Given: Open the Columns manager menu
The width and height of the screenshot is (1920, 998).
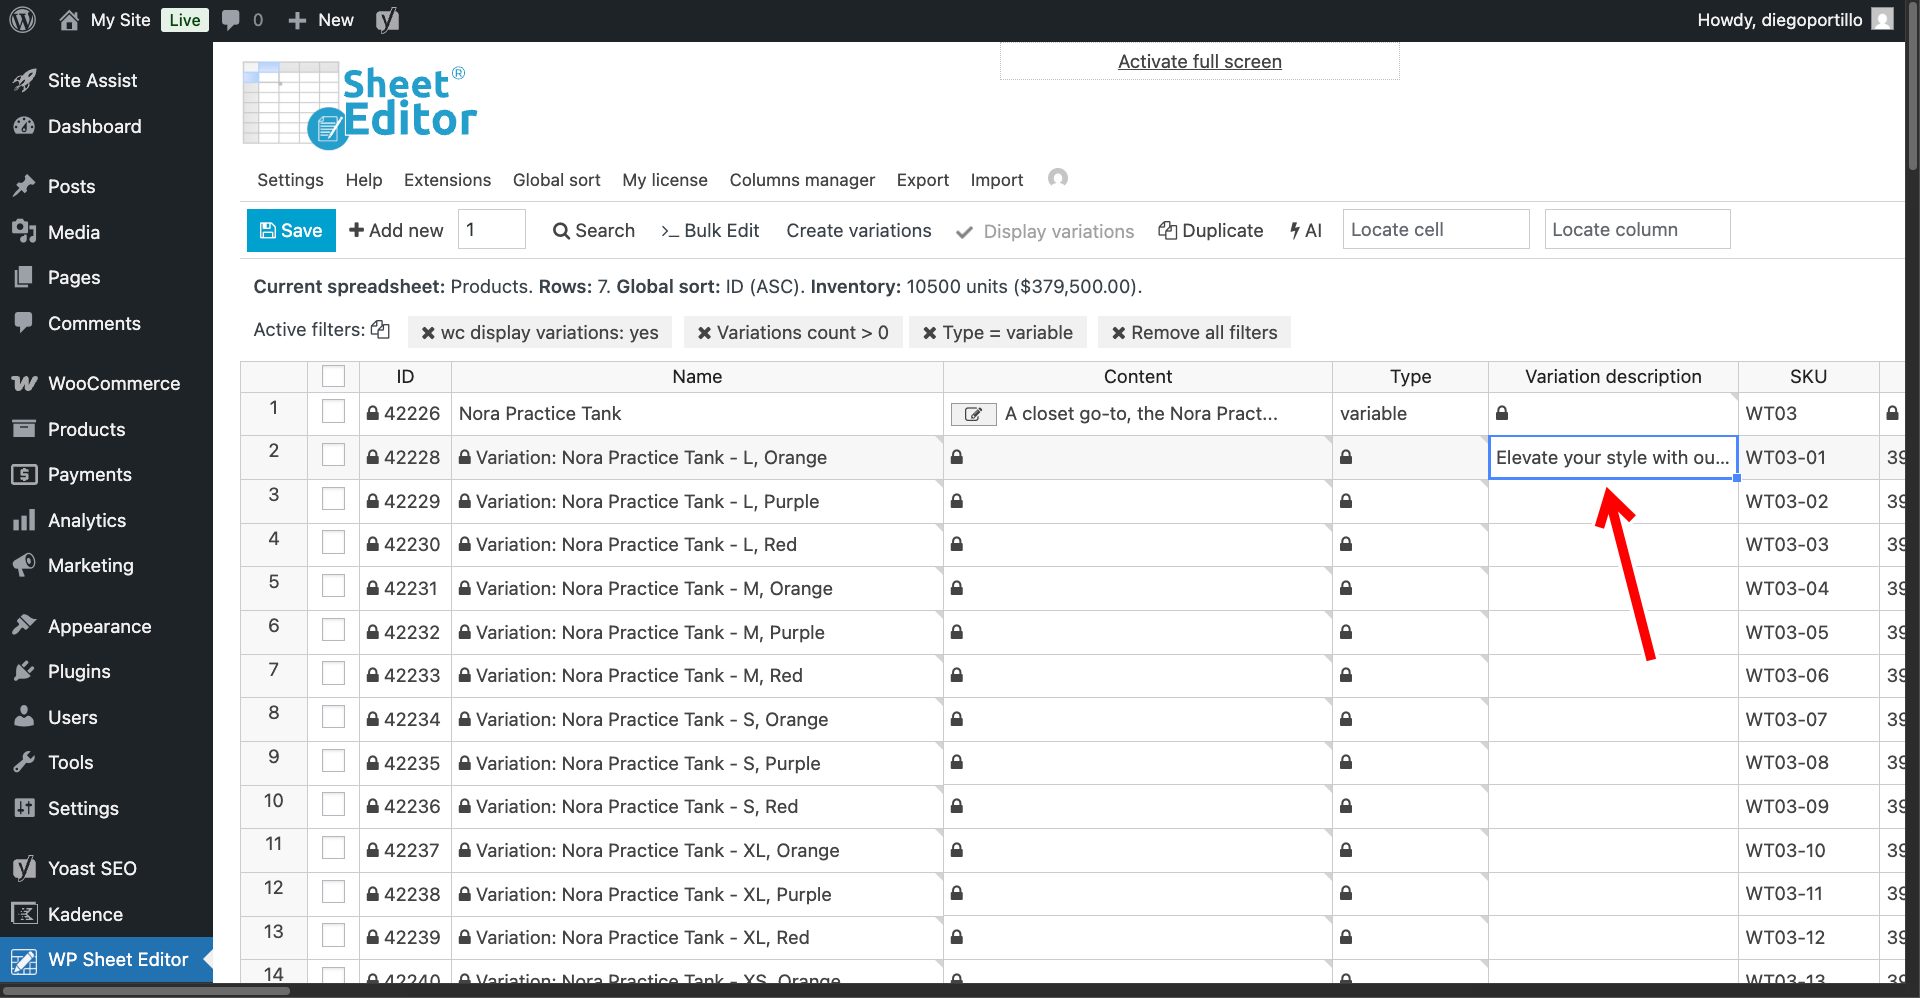Looking at the screenshot, I should pyautogui.click(x=801, y=180).
